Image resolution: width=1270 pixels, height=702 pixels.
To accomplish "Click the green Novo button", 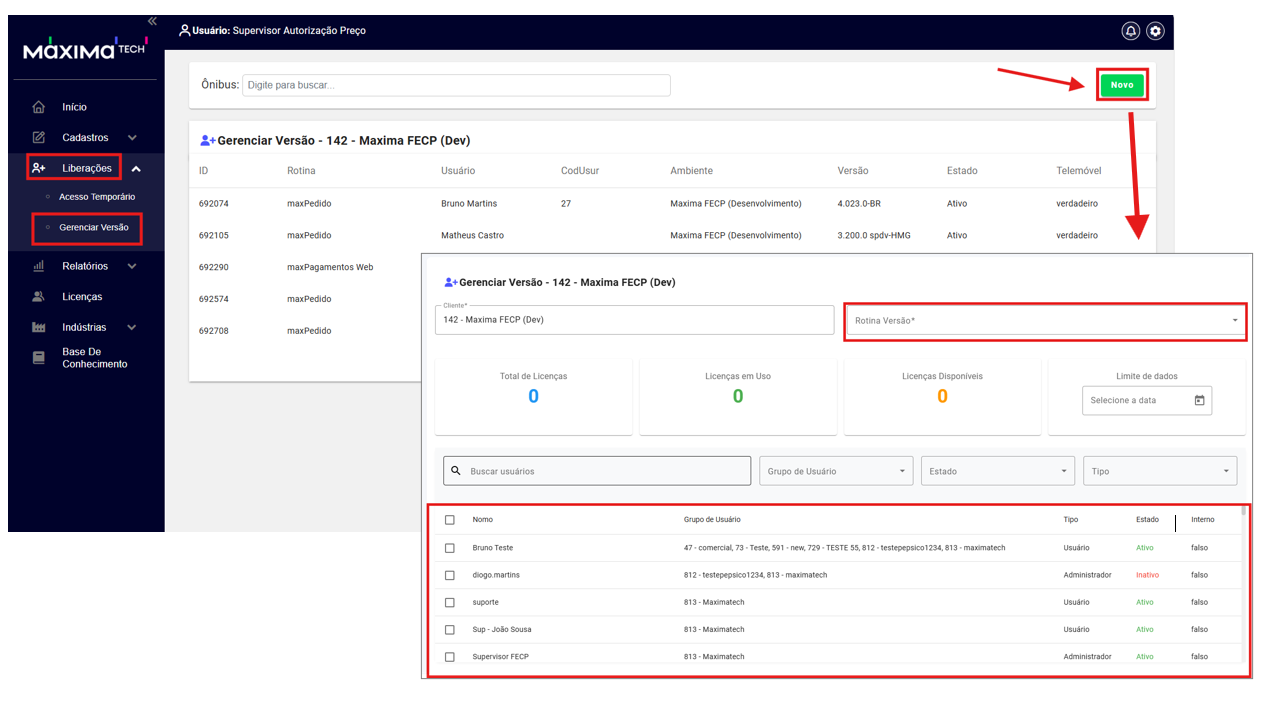I will pyautogui.click(x=1122, y=85).
